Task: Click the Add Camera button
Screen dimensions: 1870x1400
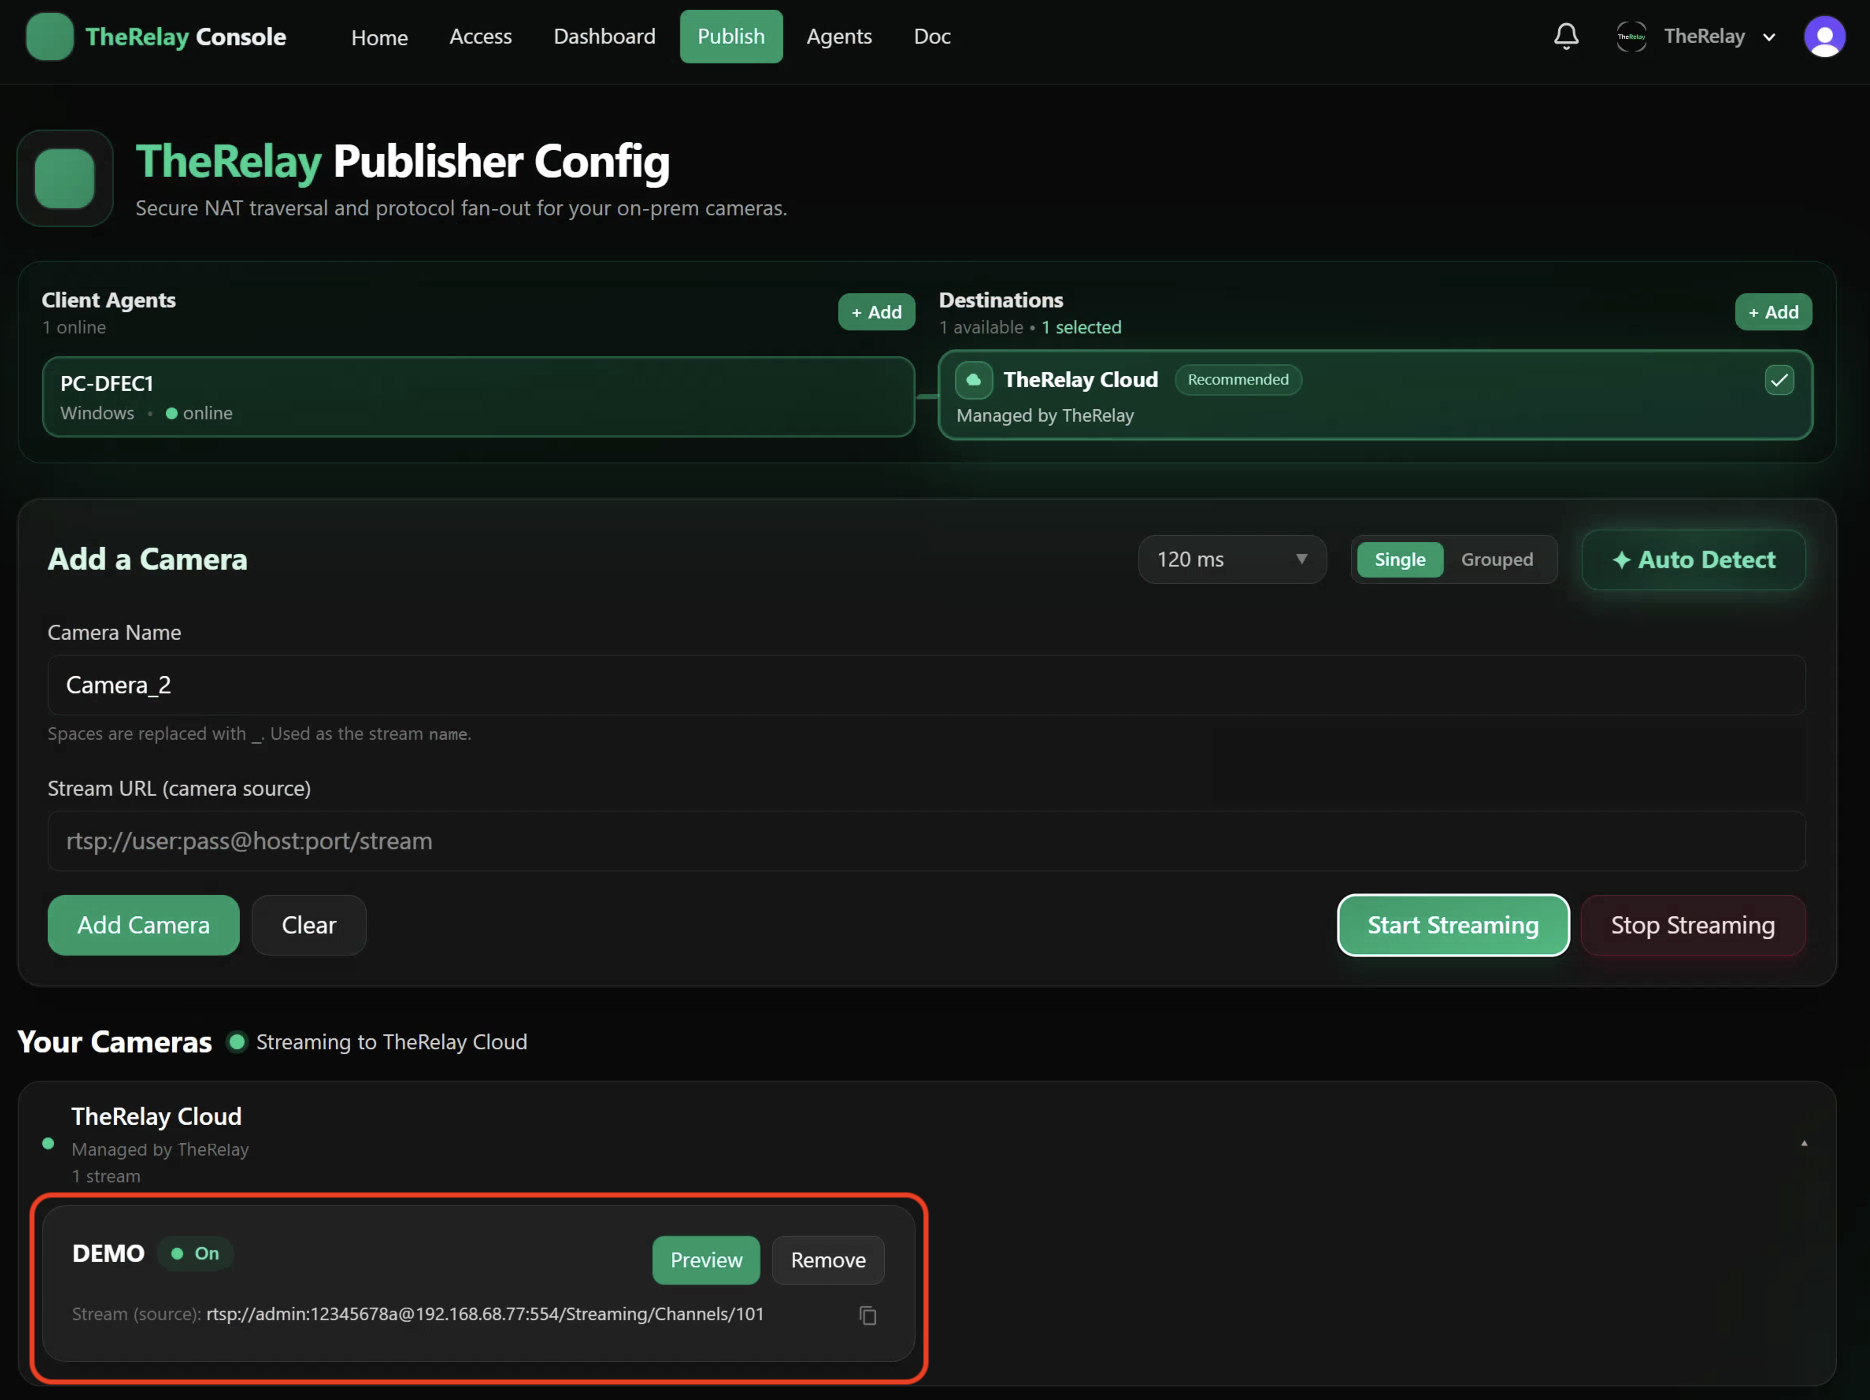Action: 143,925
